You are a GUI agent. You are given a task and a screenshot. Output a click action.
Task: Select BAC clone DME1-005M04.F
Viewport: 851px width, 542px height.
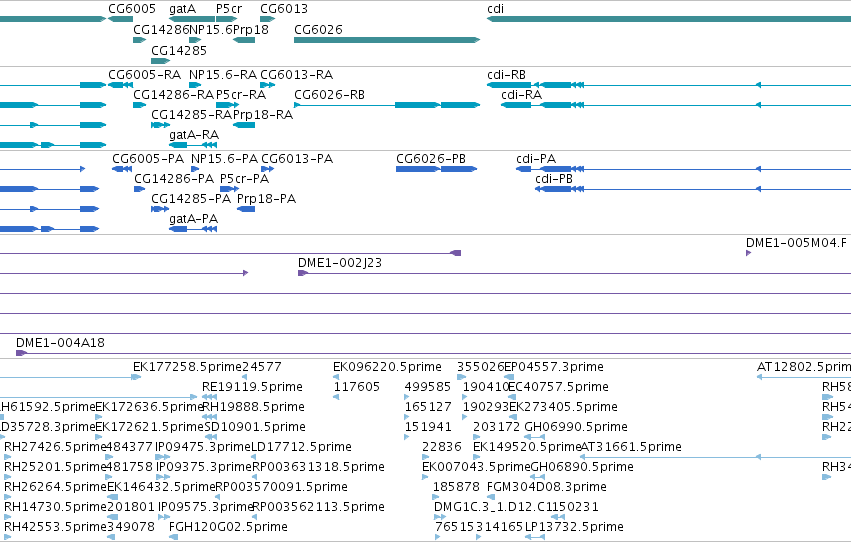coord(796,243)
